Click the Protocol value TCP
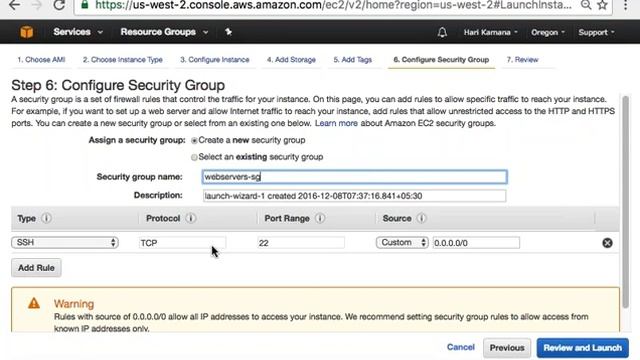The height and width of the screenshot is (360, 640). pyautogui.click(x=182, y=243)
